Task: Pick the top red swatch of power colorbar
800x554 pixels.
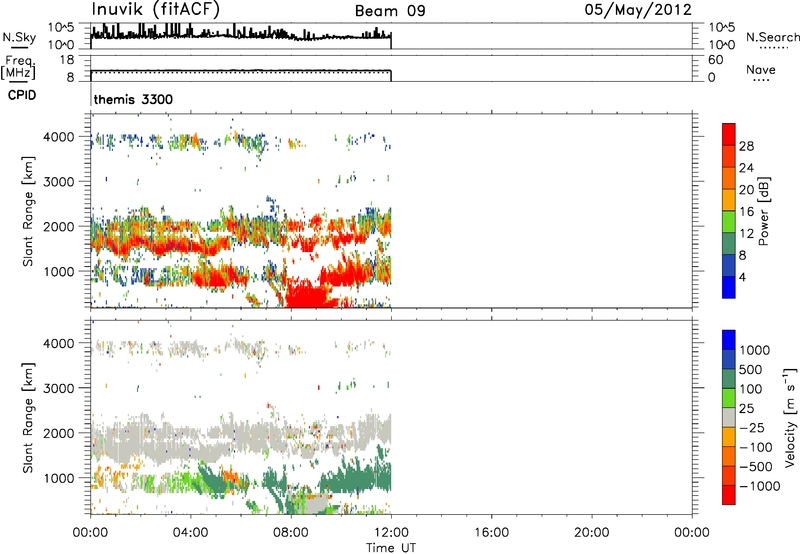Action: tap(729, 135)
